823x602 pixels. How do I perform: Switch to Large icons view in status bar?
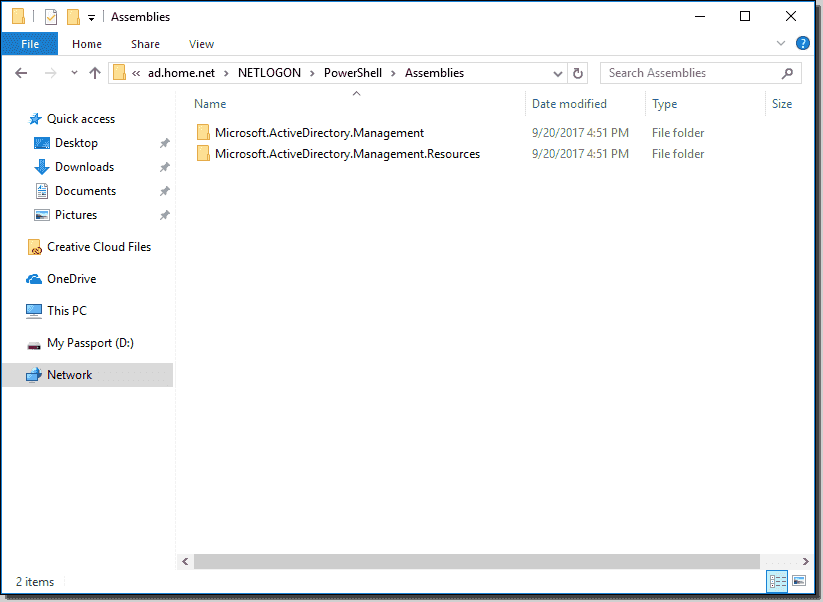click(799, 582)
